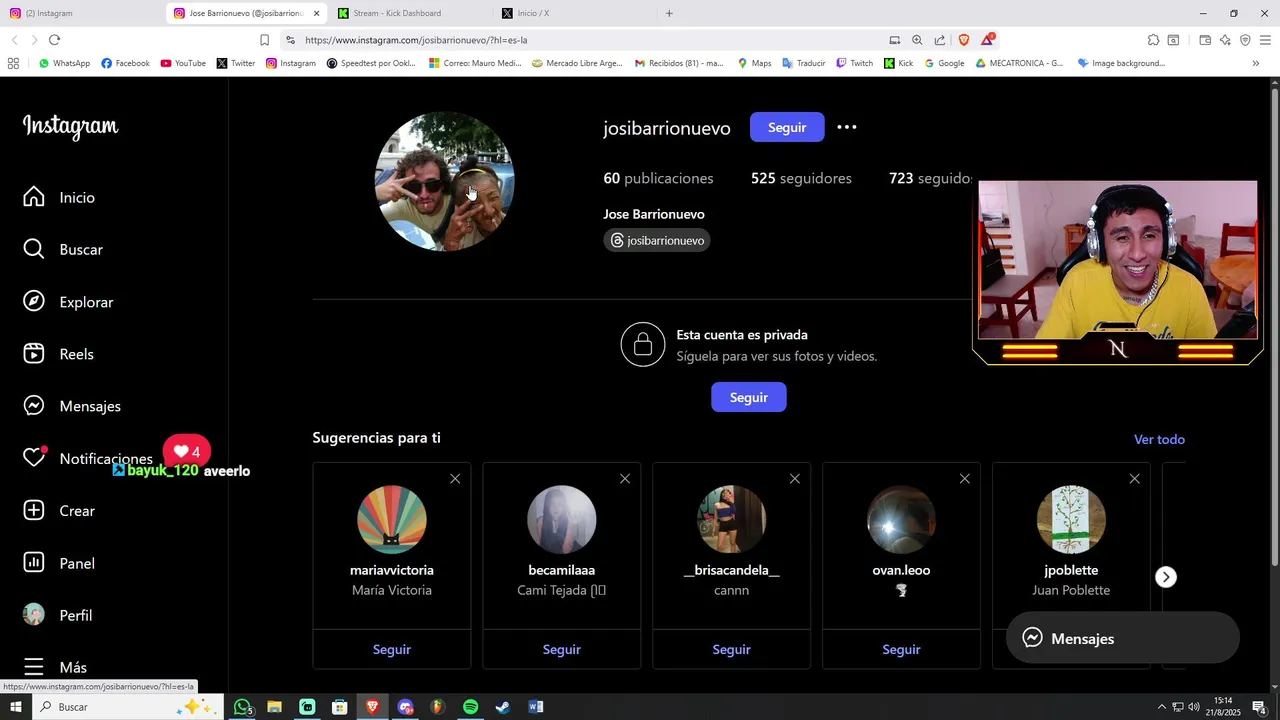Open Brave Rewards triangle icon

988,39
